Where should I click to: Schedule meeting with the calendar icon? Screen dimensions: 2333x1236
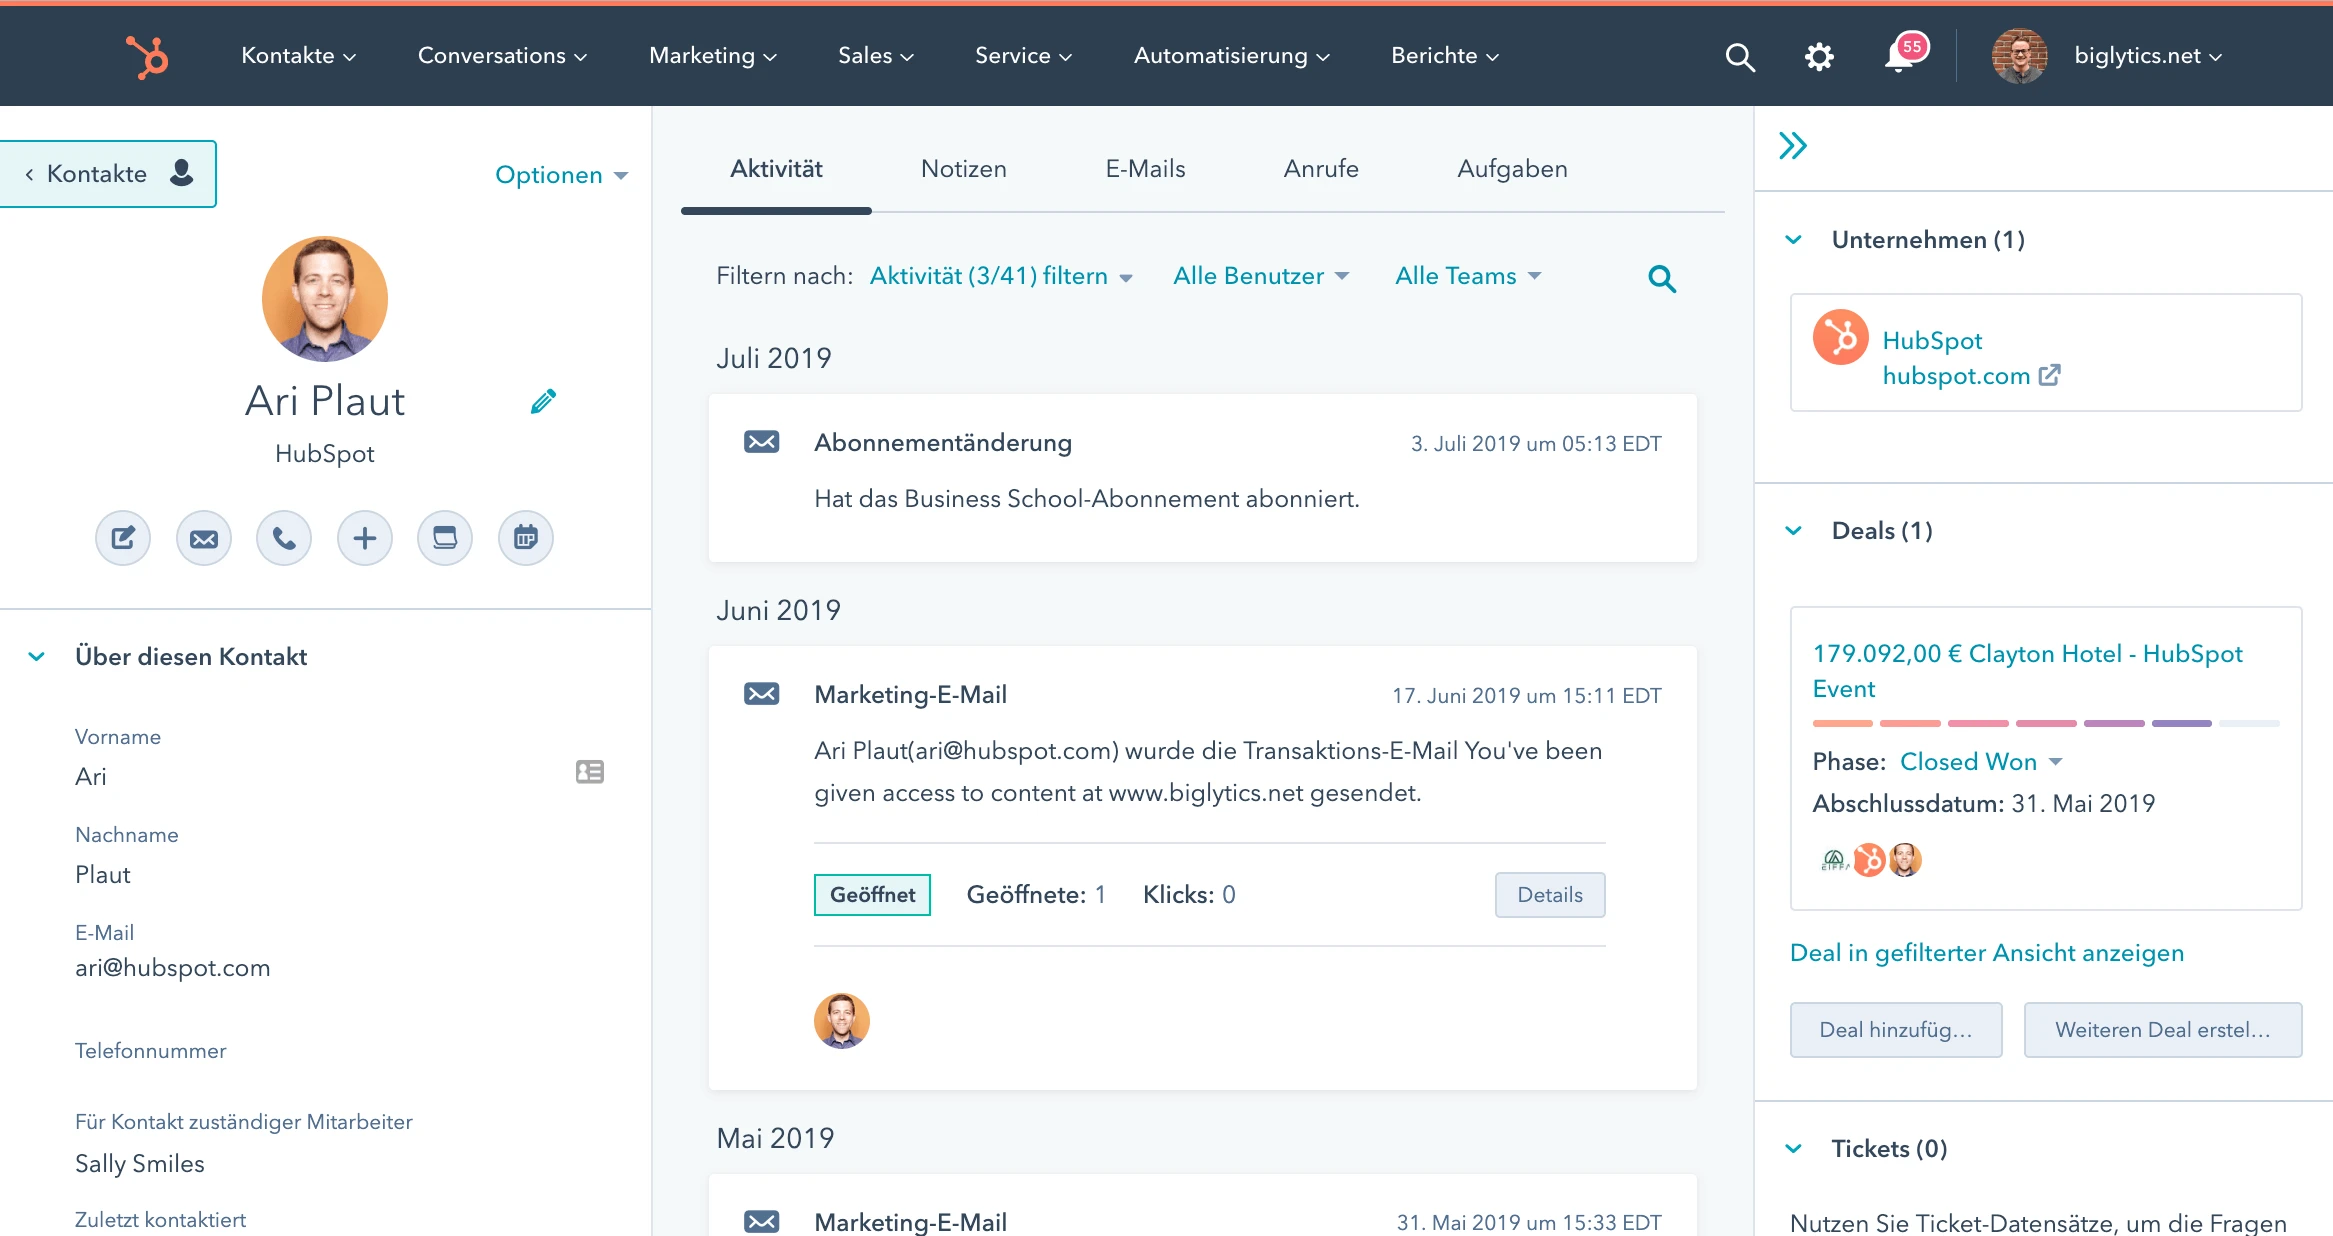pyautogui.click(x=526, y=538)
